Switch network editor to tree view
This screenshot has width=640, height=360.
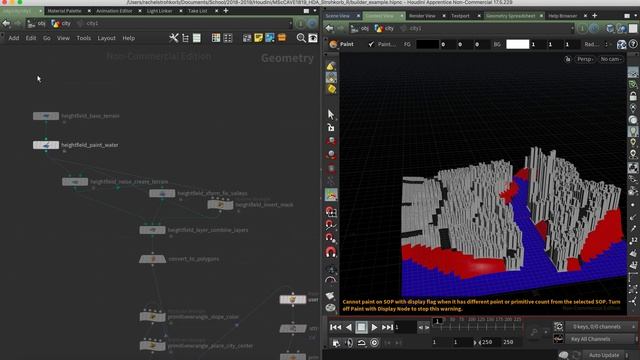pos(185,38)
